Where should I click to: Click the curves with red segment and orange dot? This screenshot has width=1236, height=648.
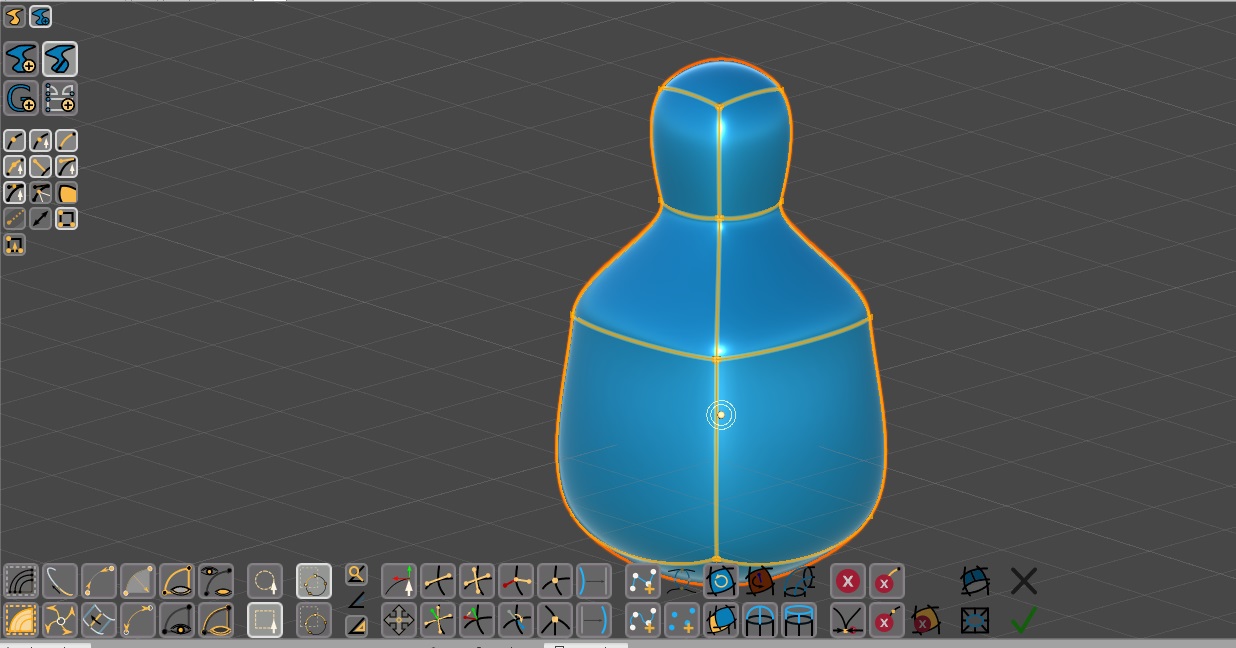pos(515,581)
